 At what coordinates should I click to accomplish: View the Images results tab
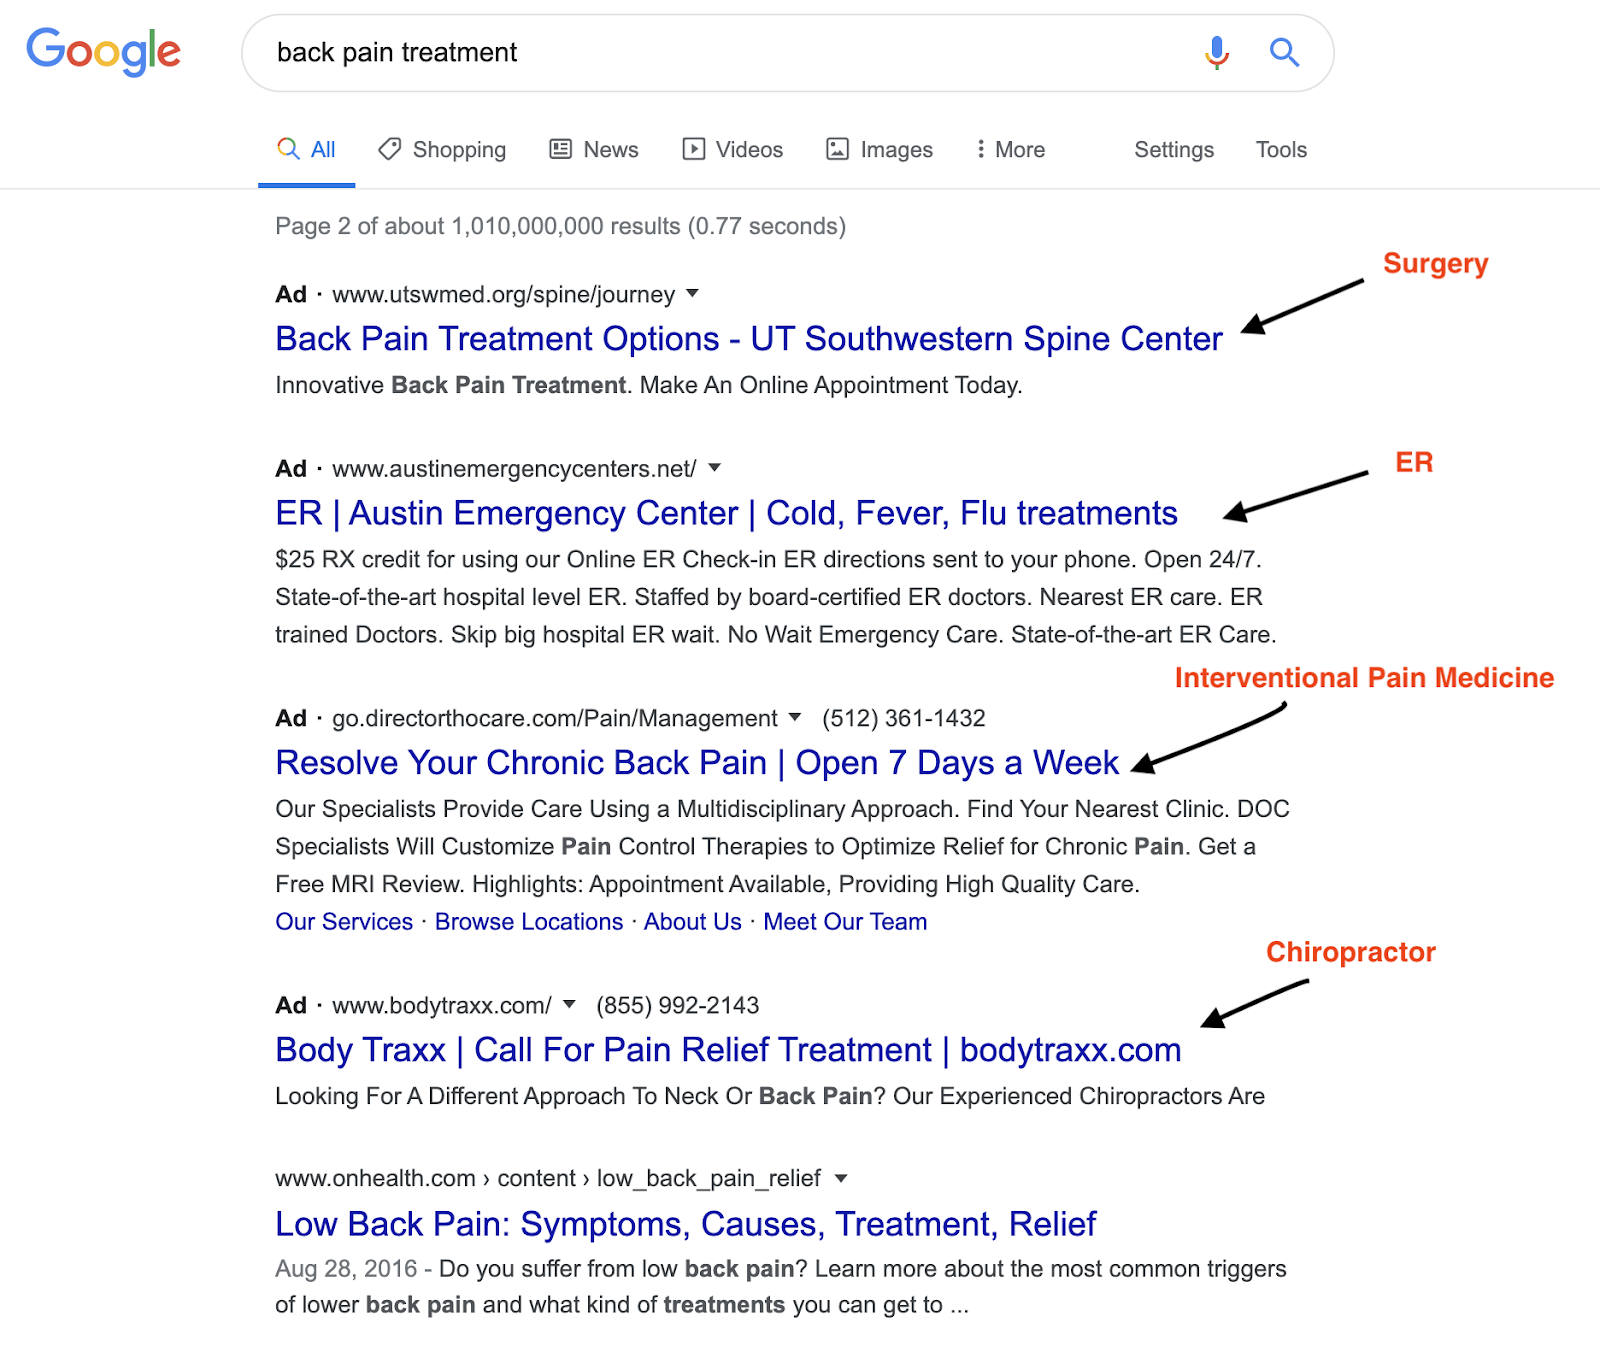coord(880,150)
